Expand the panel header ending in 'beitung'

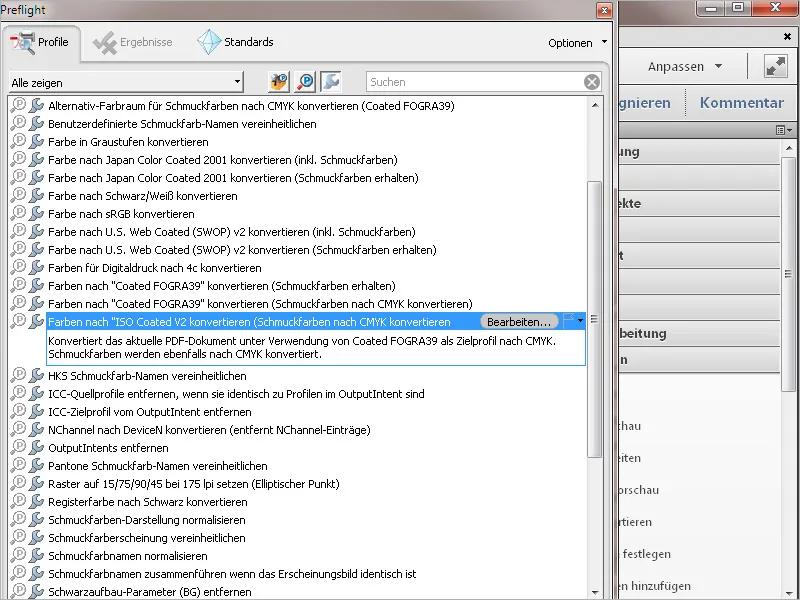(x=699, y=334)
